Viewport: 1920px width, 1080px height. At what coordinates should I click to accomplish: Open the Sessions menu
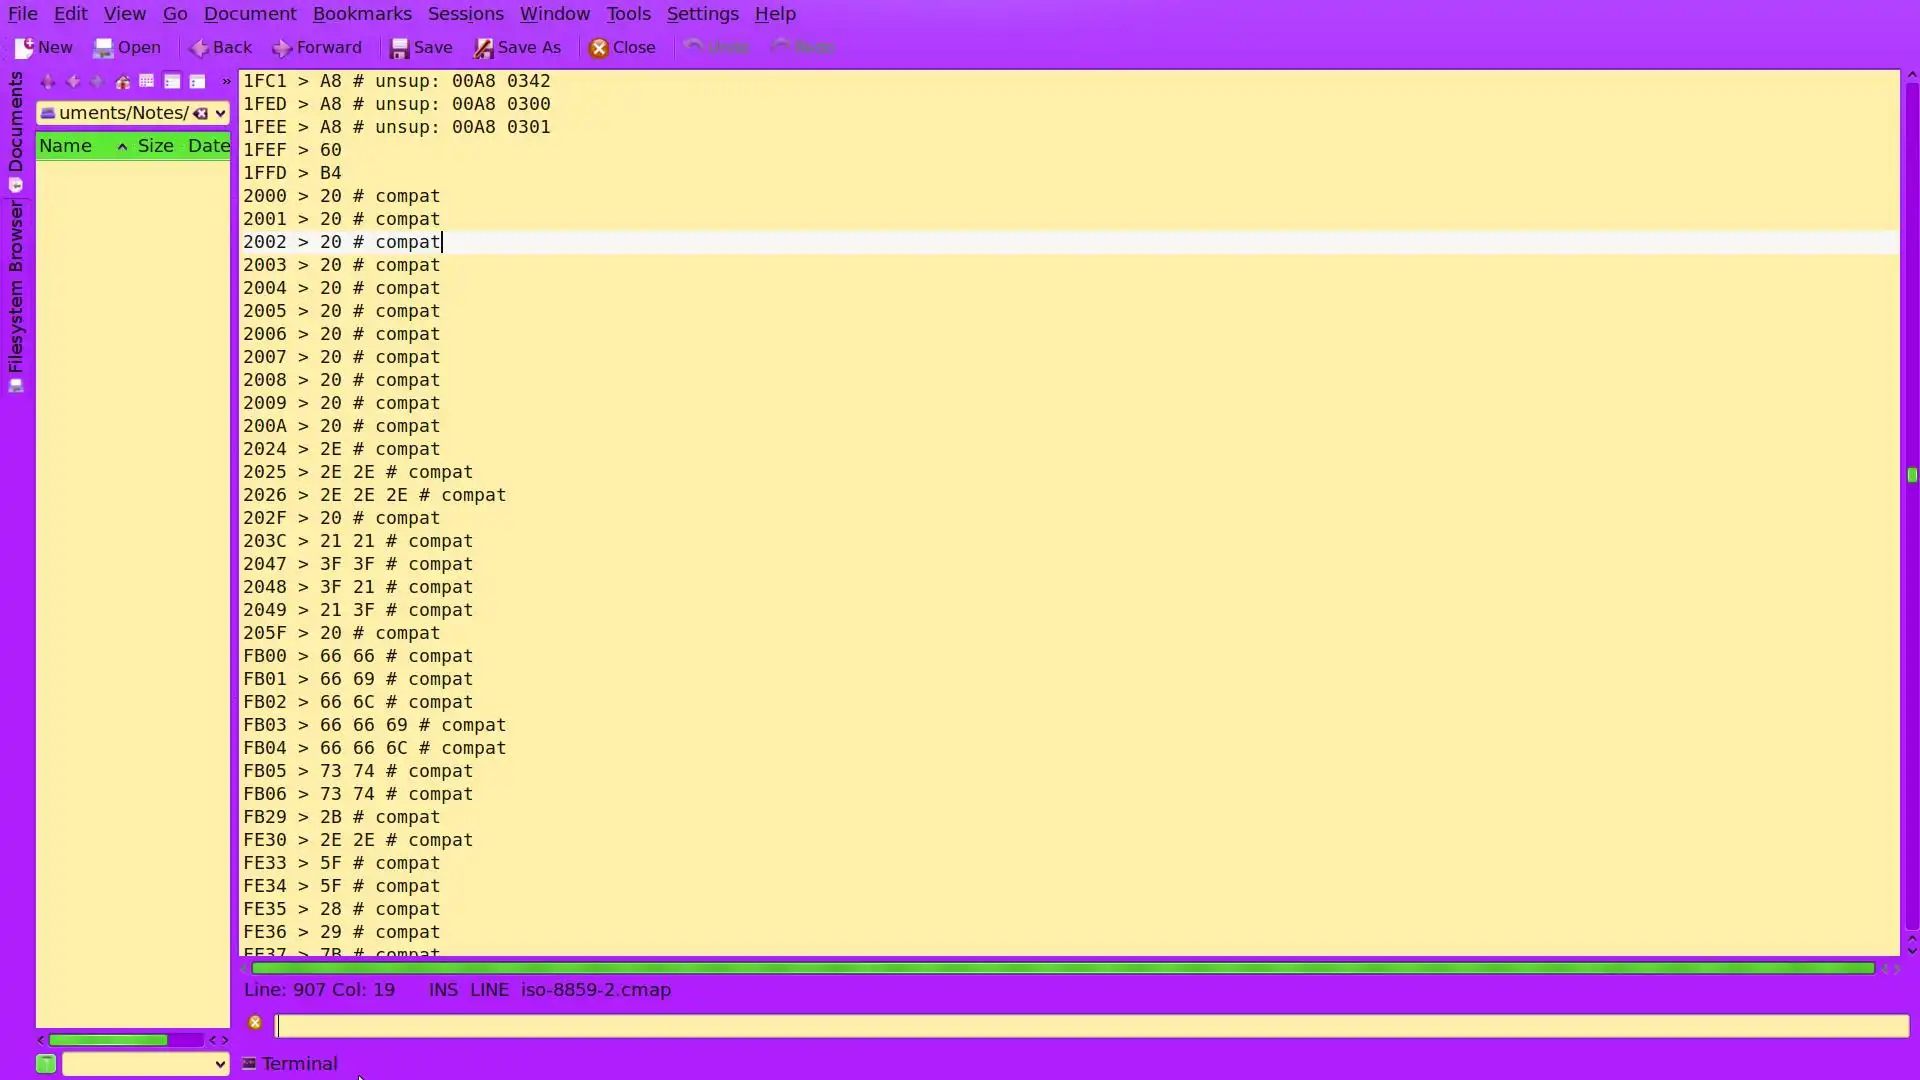tap(465, 14)
